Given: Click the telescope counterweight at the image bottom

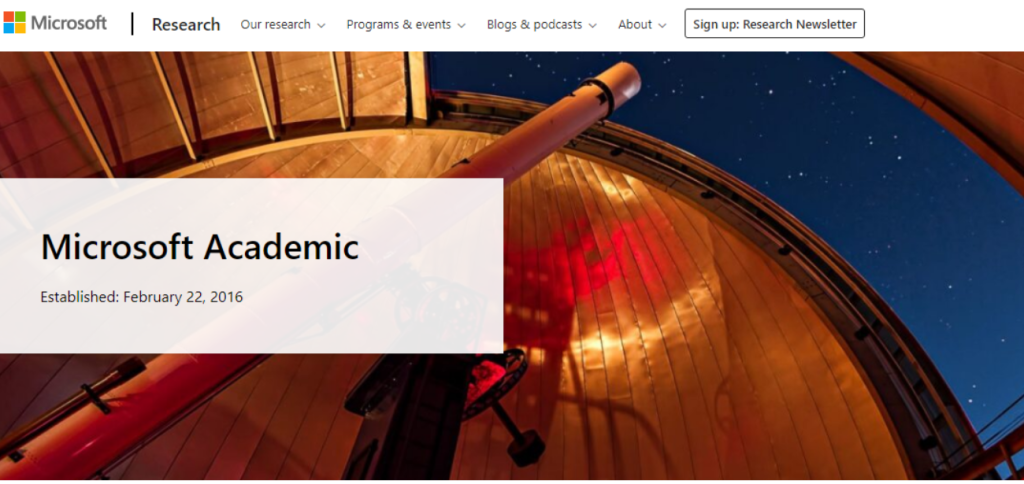Looking at the screenshot, I should click(526, 447).
